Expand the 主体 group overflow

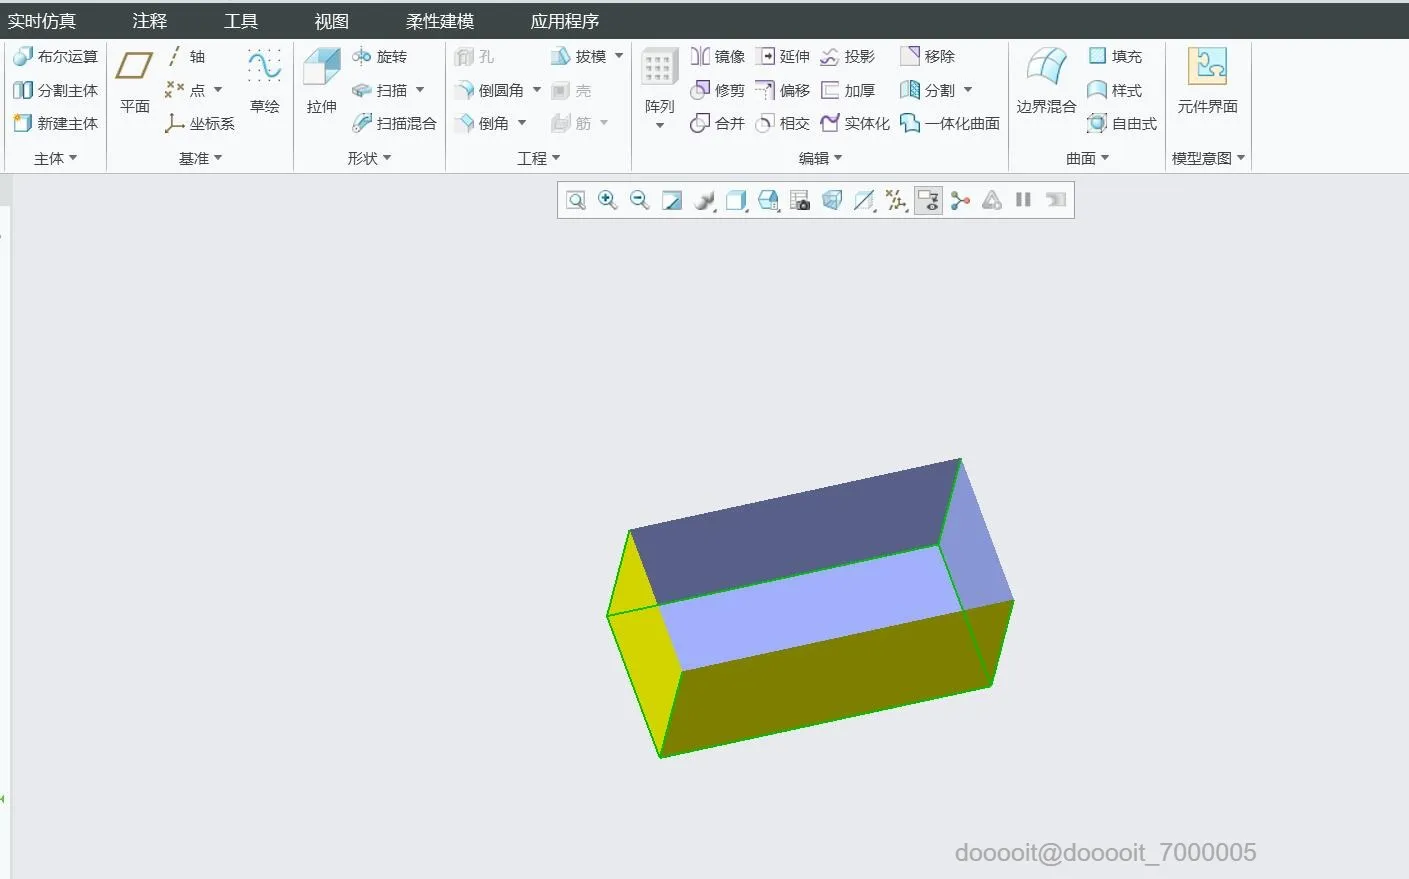(56, 158)
